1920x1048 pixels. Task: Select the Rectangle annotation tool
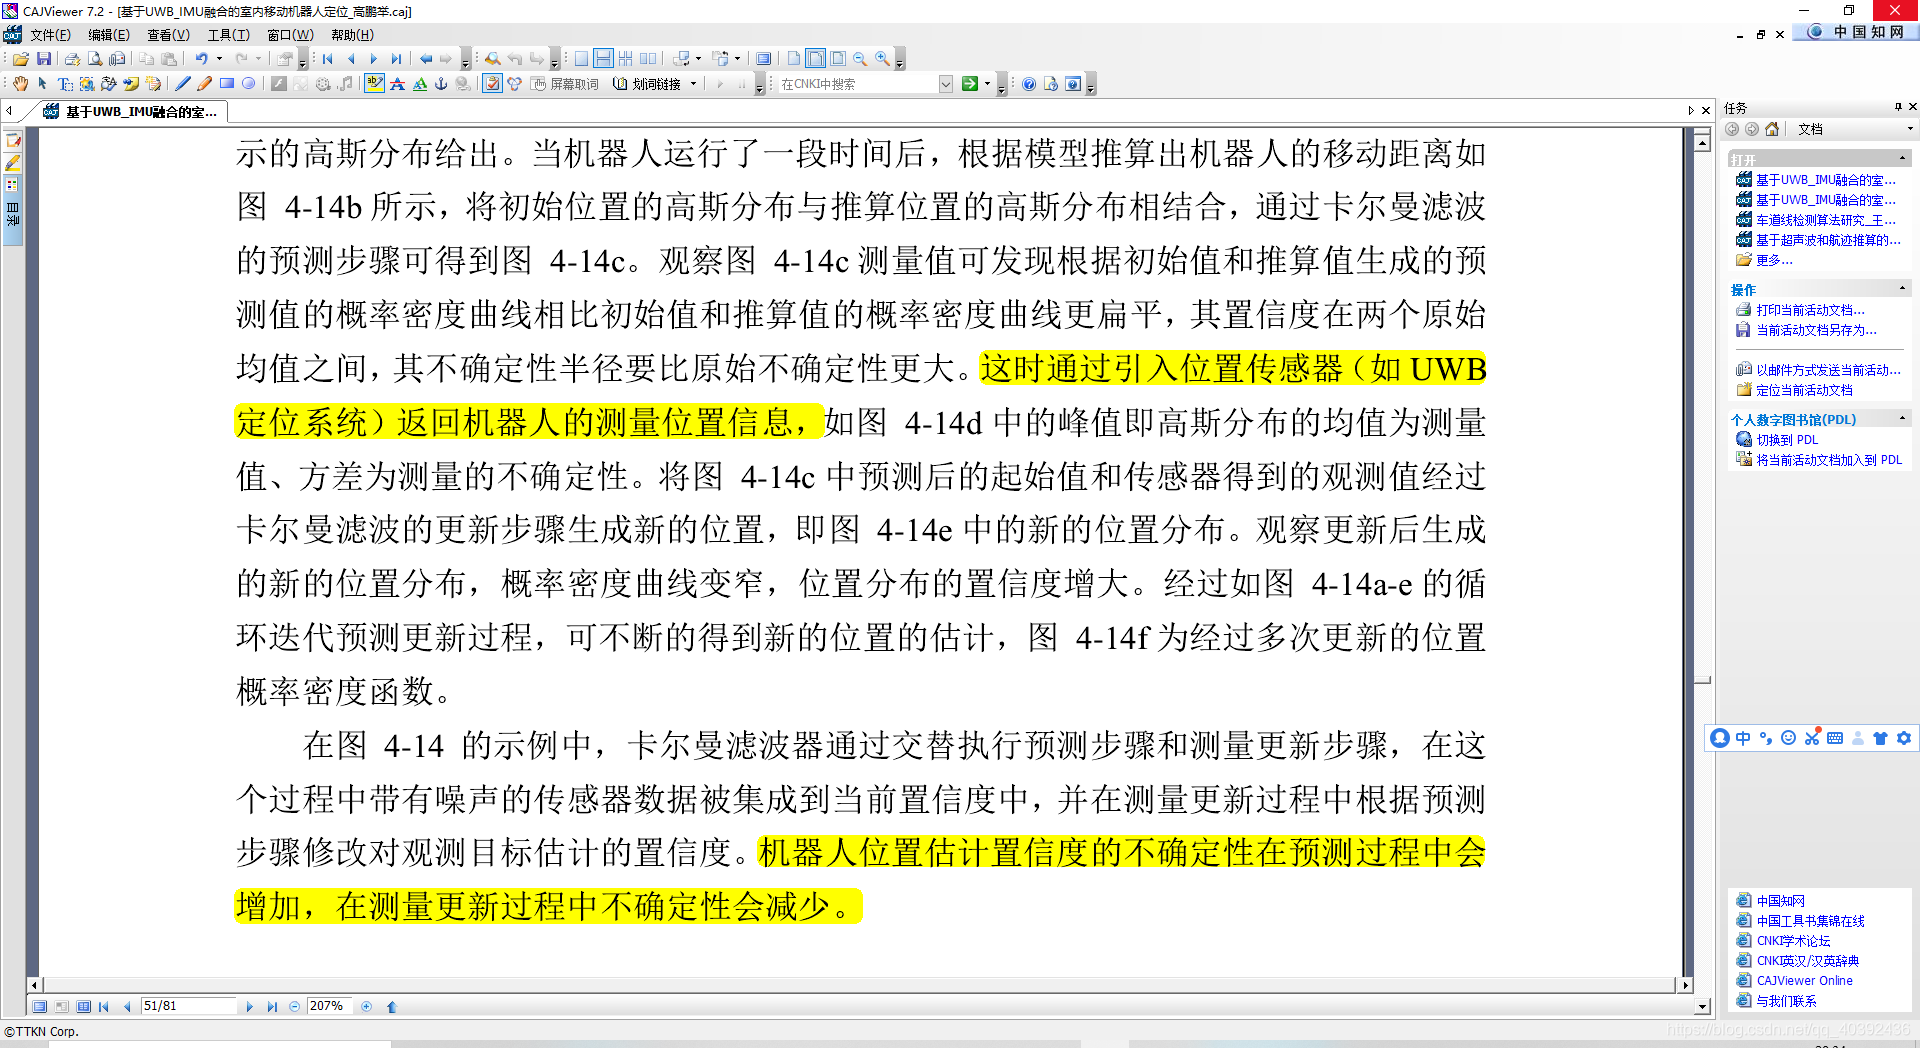coord(227,84)
